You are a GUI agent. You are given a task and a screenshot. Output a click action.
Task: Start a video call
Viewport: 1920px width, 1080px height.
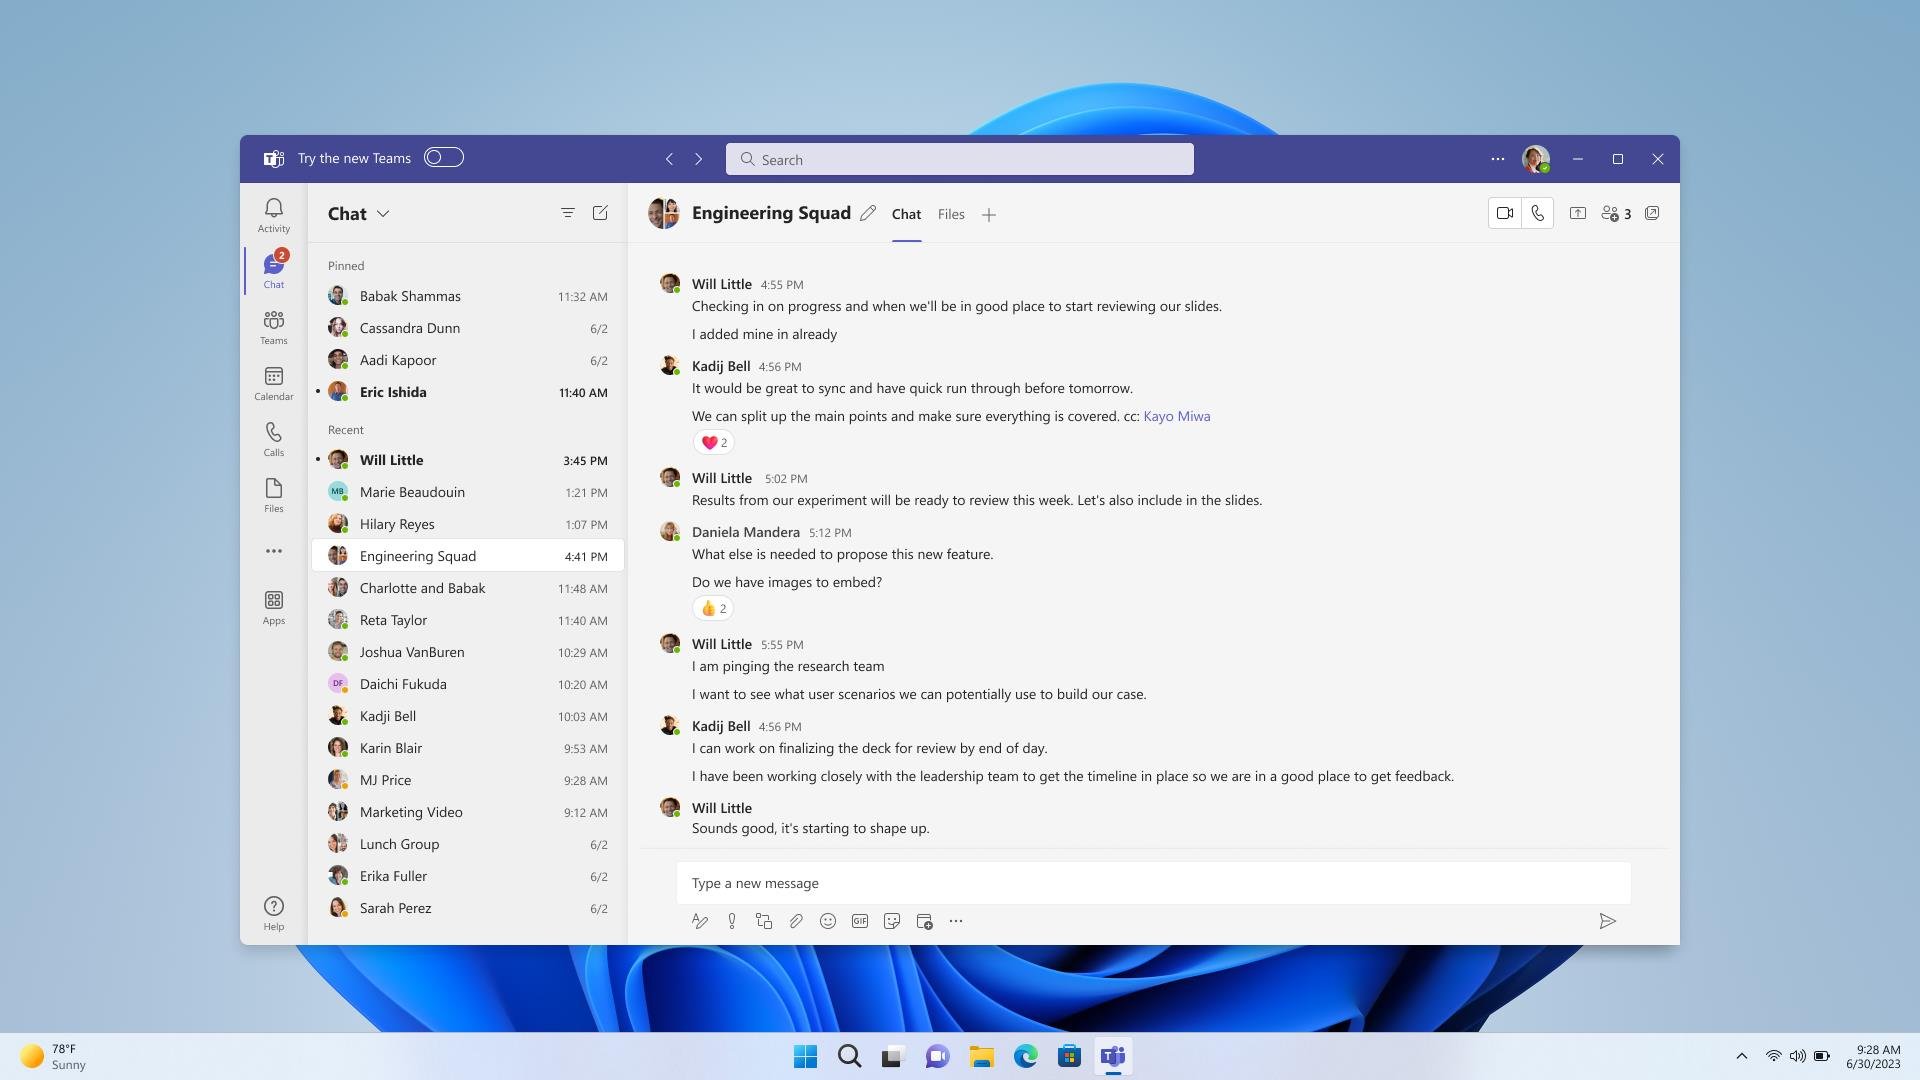[x=1504, y=213]
